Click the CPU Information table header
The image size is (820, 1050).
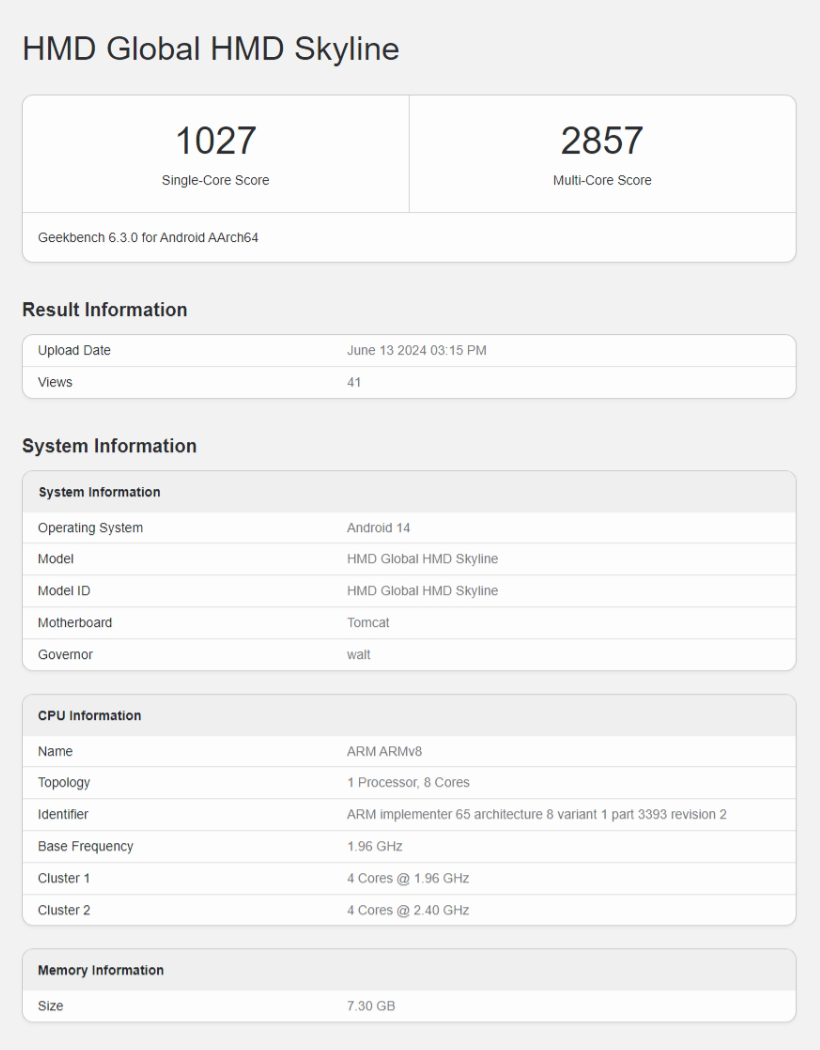click(x=89, y=716)
